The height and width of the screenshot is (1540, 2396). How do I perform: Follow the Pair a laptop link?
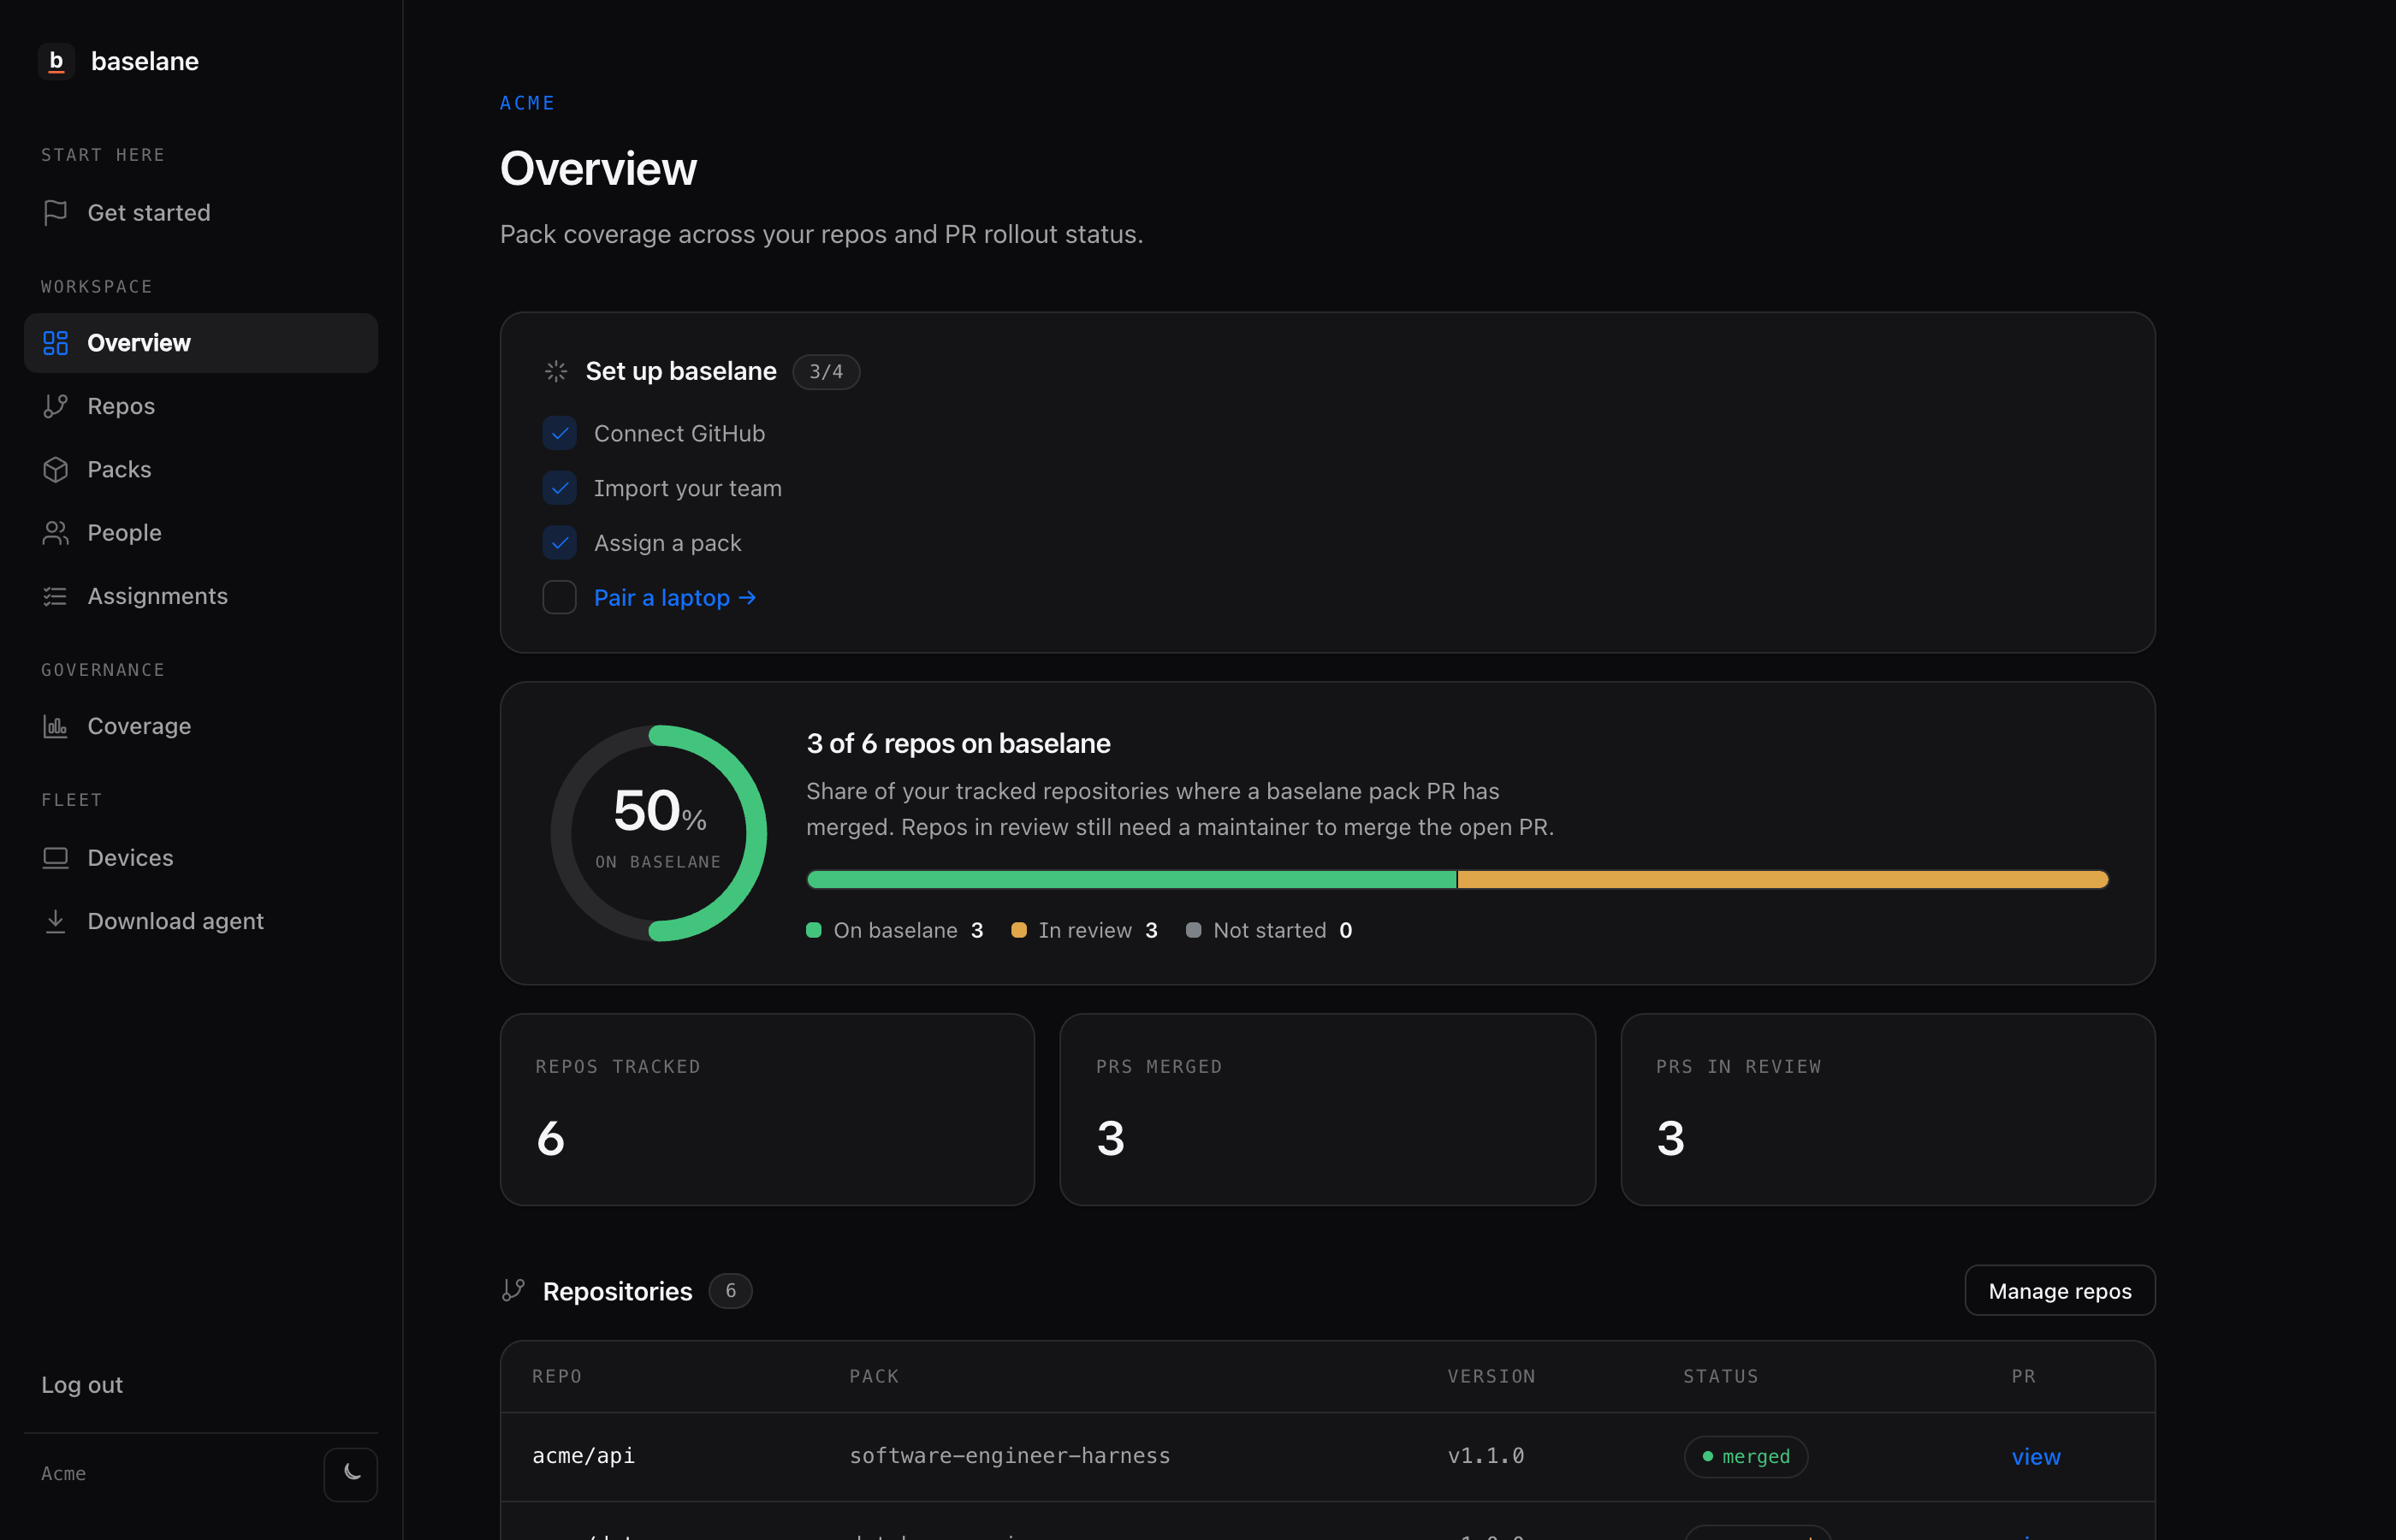click(x=675, y=597)
